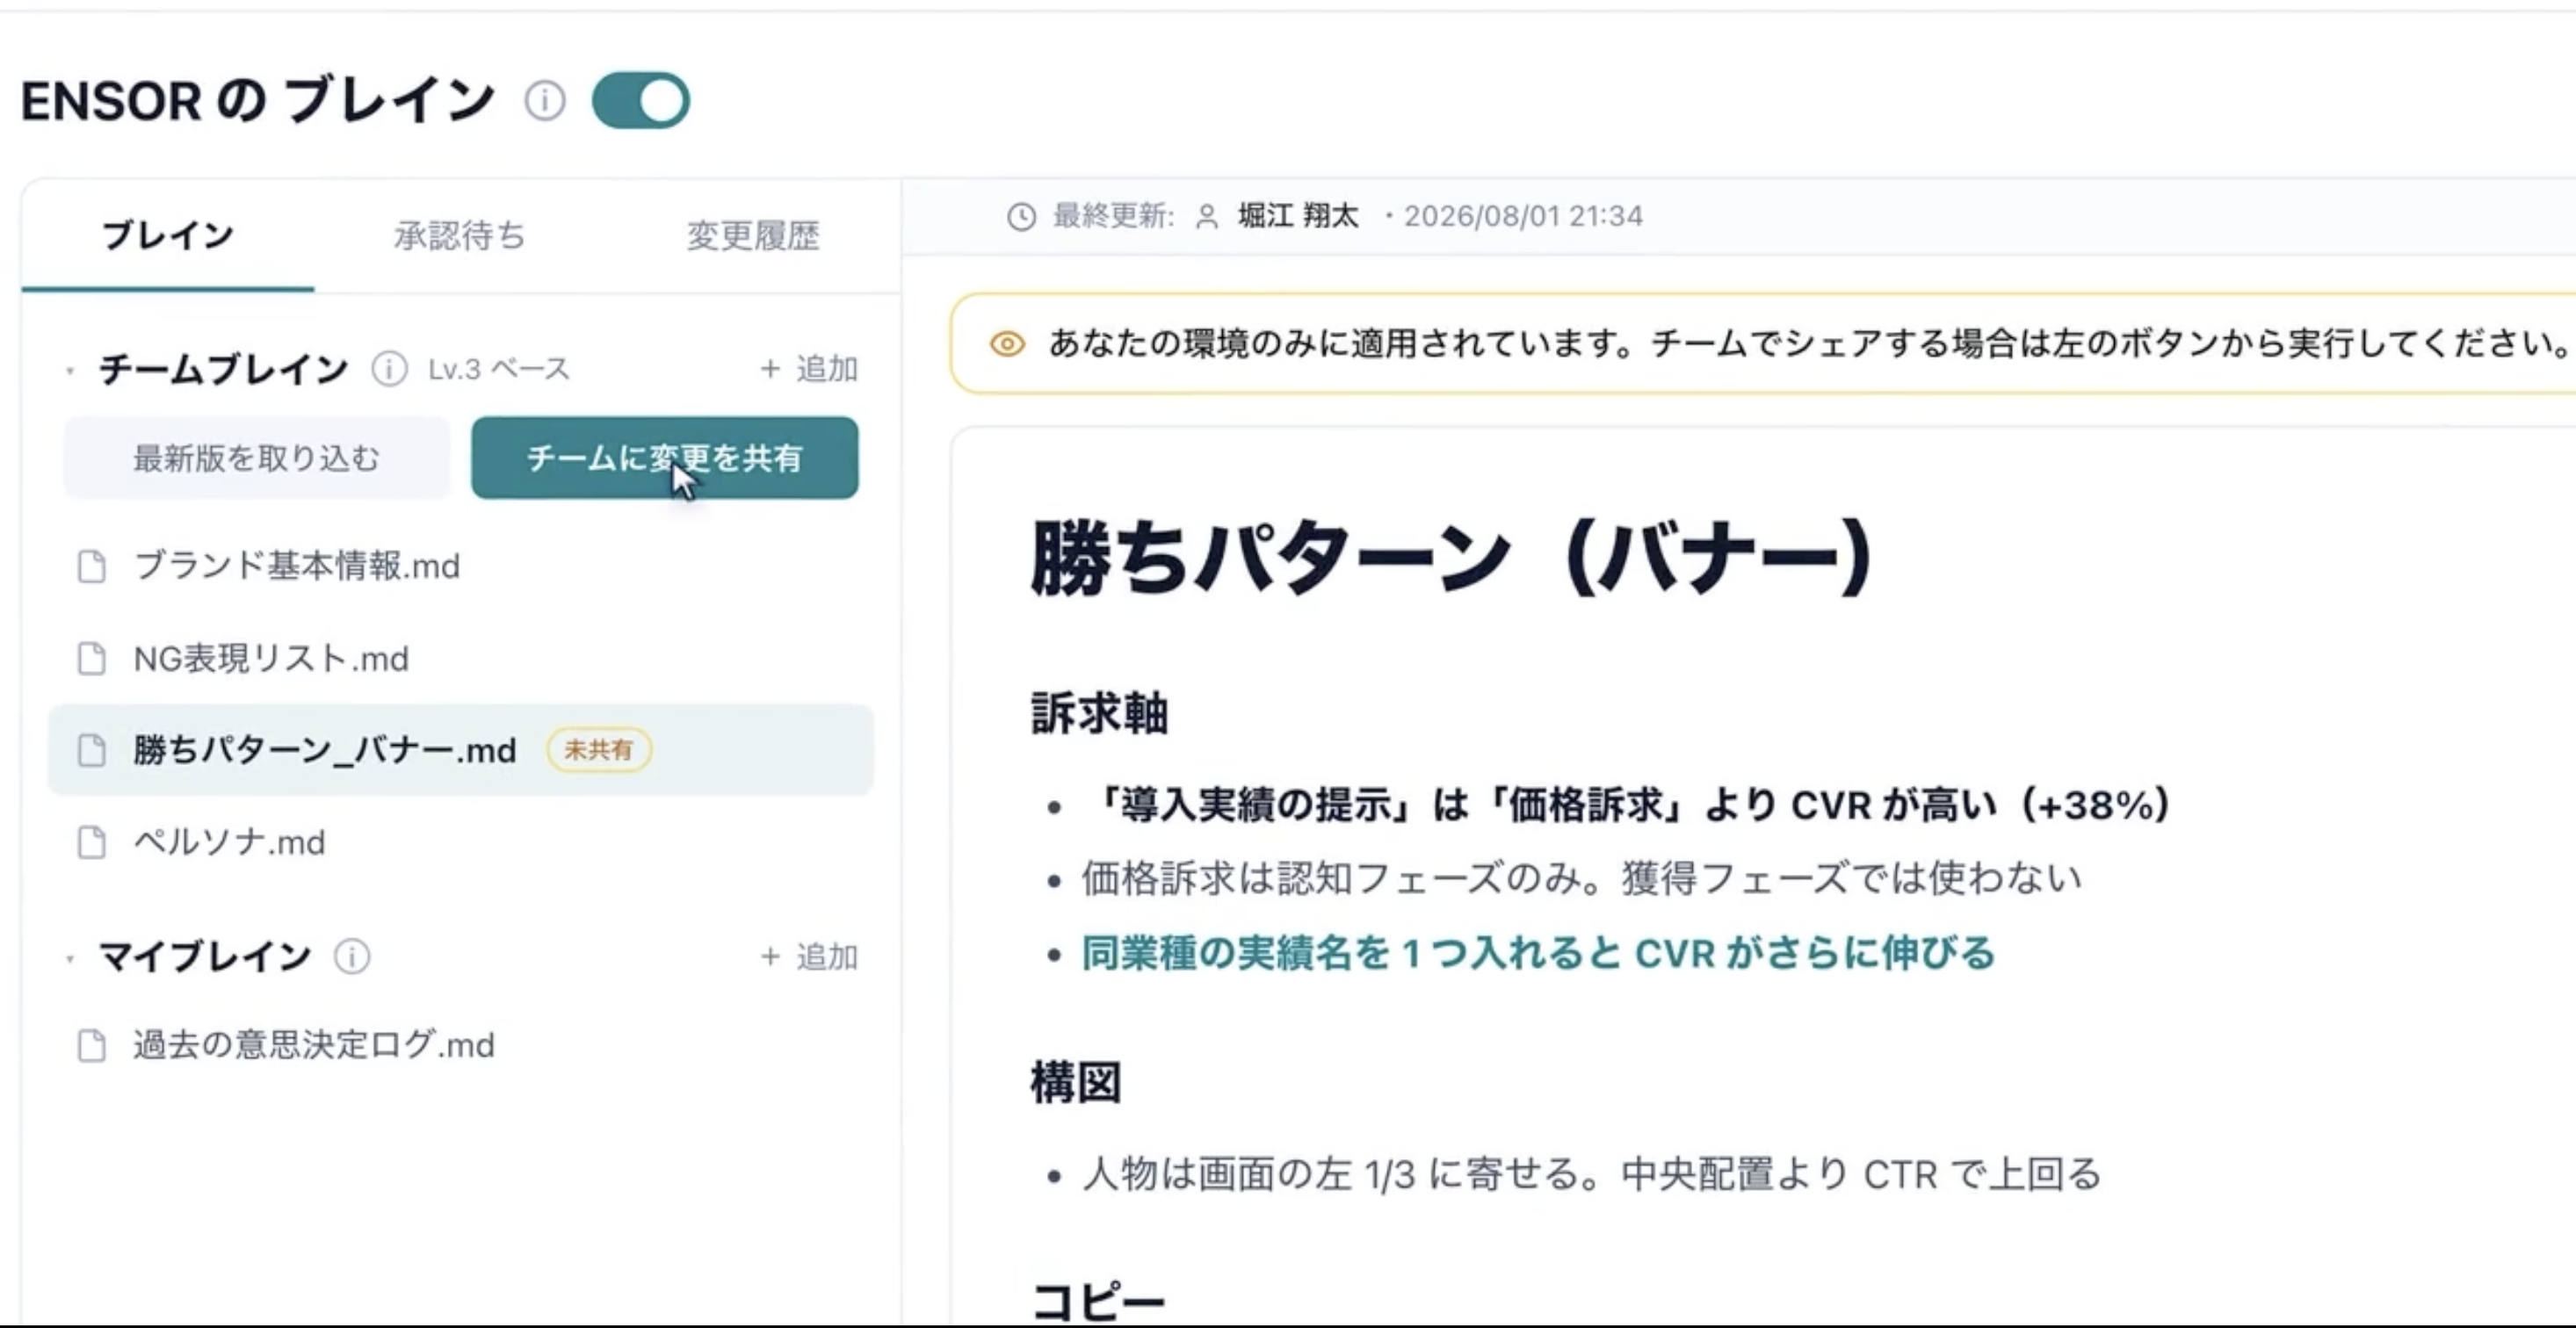Click the 訴求軸 section heading
This screenshot has width=2576, height=1328.
(1099, 714)
